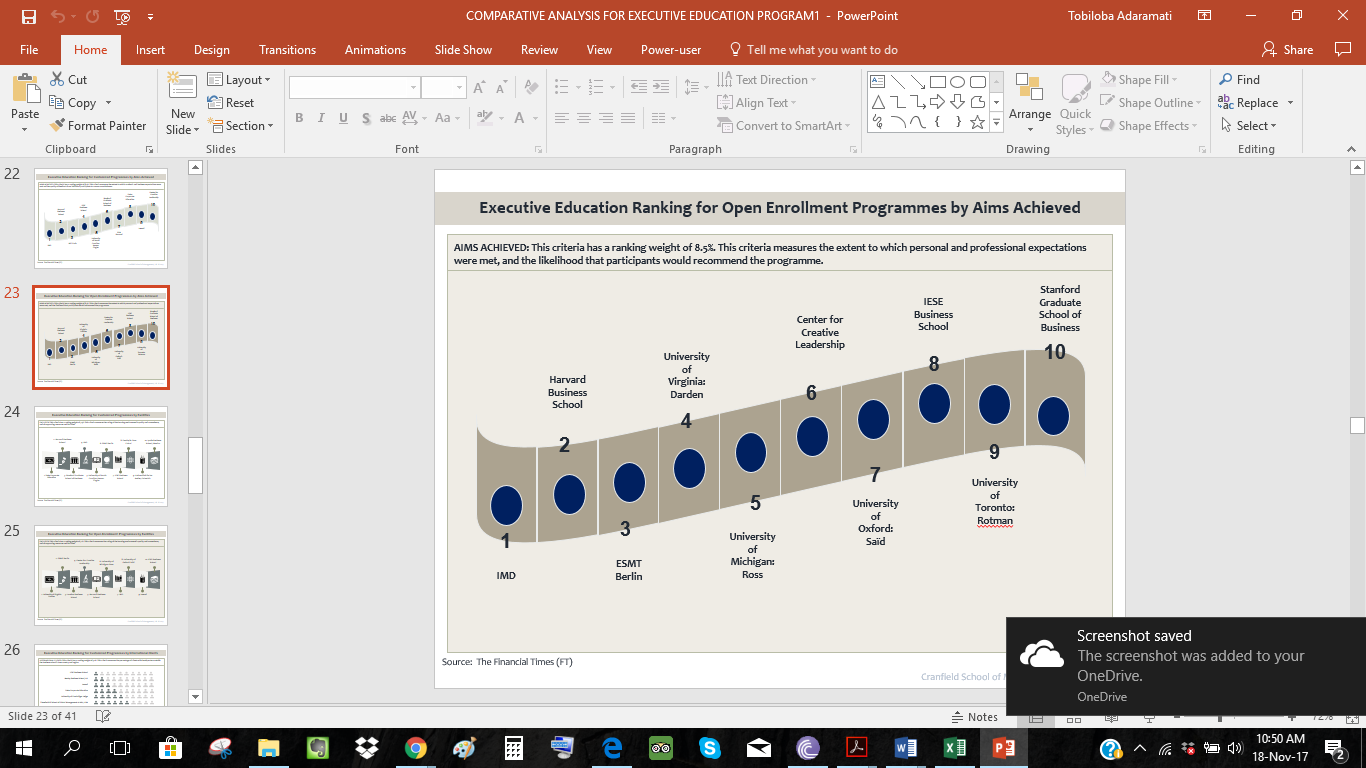Pick the star shape from the shapes gallery
Viewport: 1366px width, 768px height.
coord(977,122)
